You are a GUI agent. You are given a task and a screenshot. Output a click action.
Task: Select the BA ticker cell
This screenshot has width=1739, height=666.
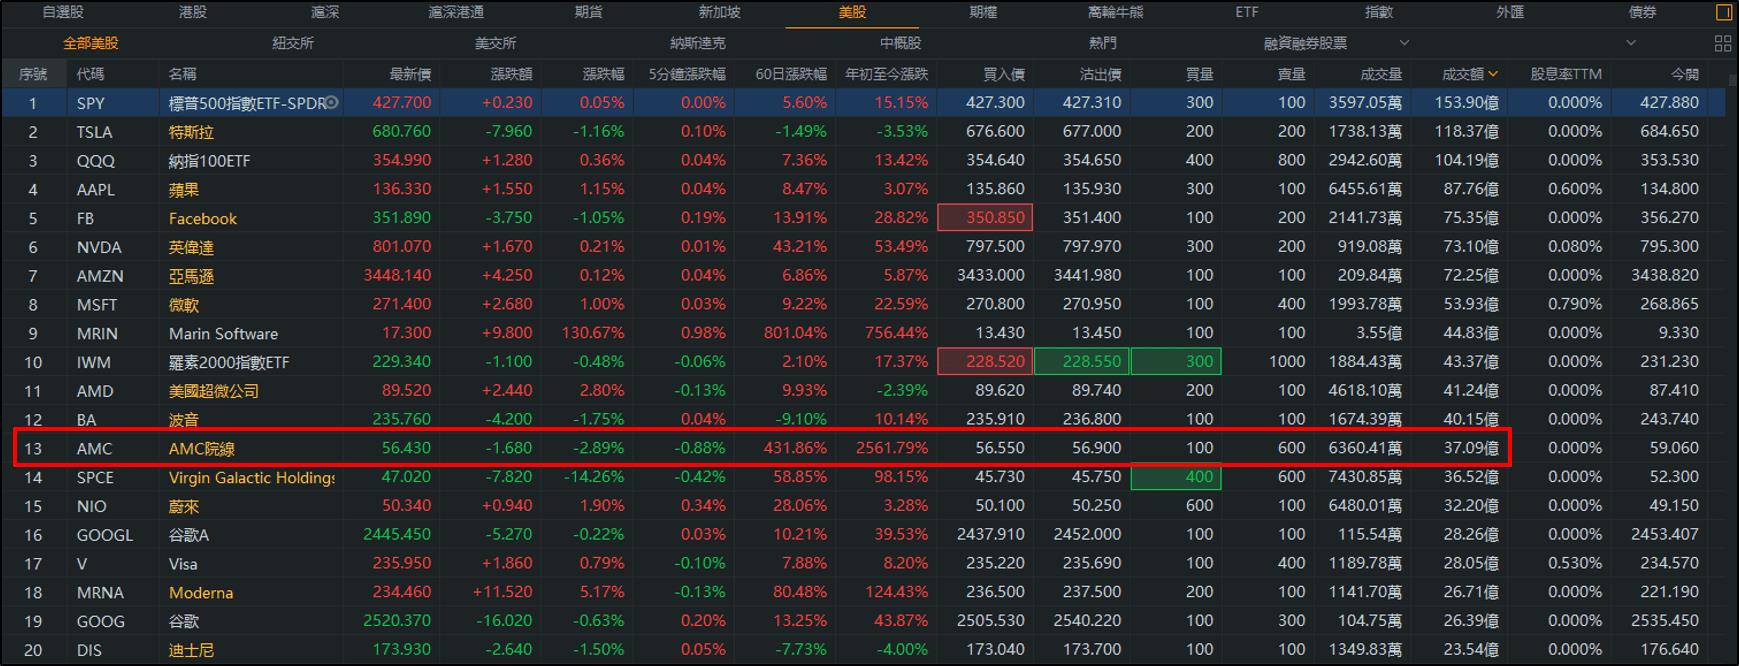pyautogui.click(x=86, y=420)
